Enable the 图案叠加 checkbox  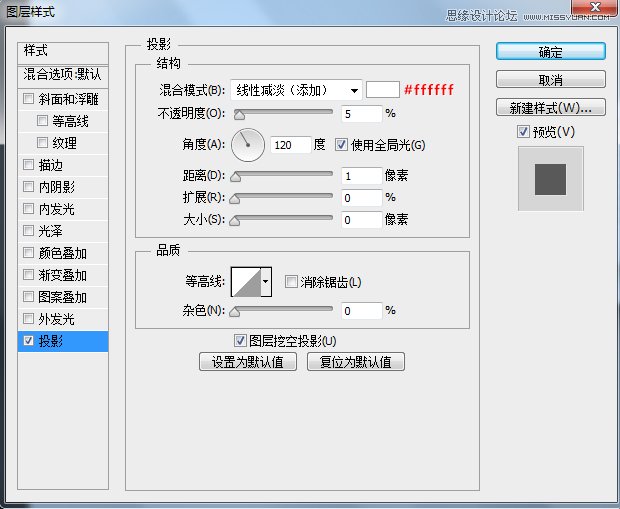point(28,296)
